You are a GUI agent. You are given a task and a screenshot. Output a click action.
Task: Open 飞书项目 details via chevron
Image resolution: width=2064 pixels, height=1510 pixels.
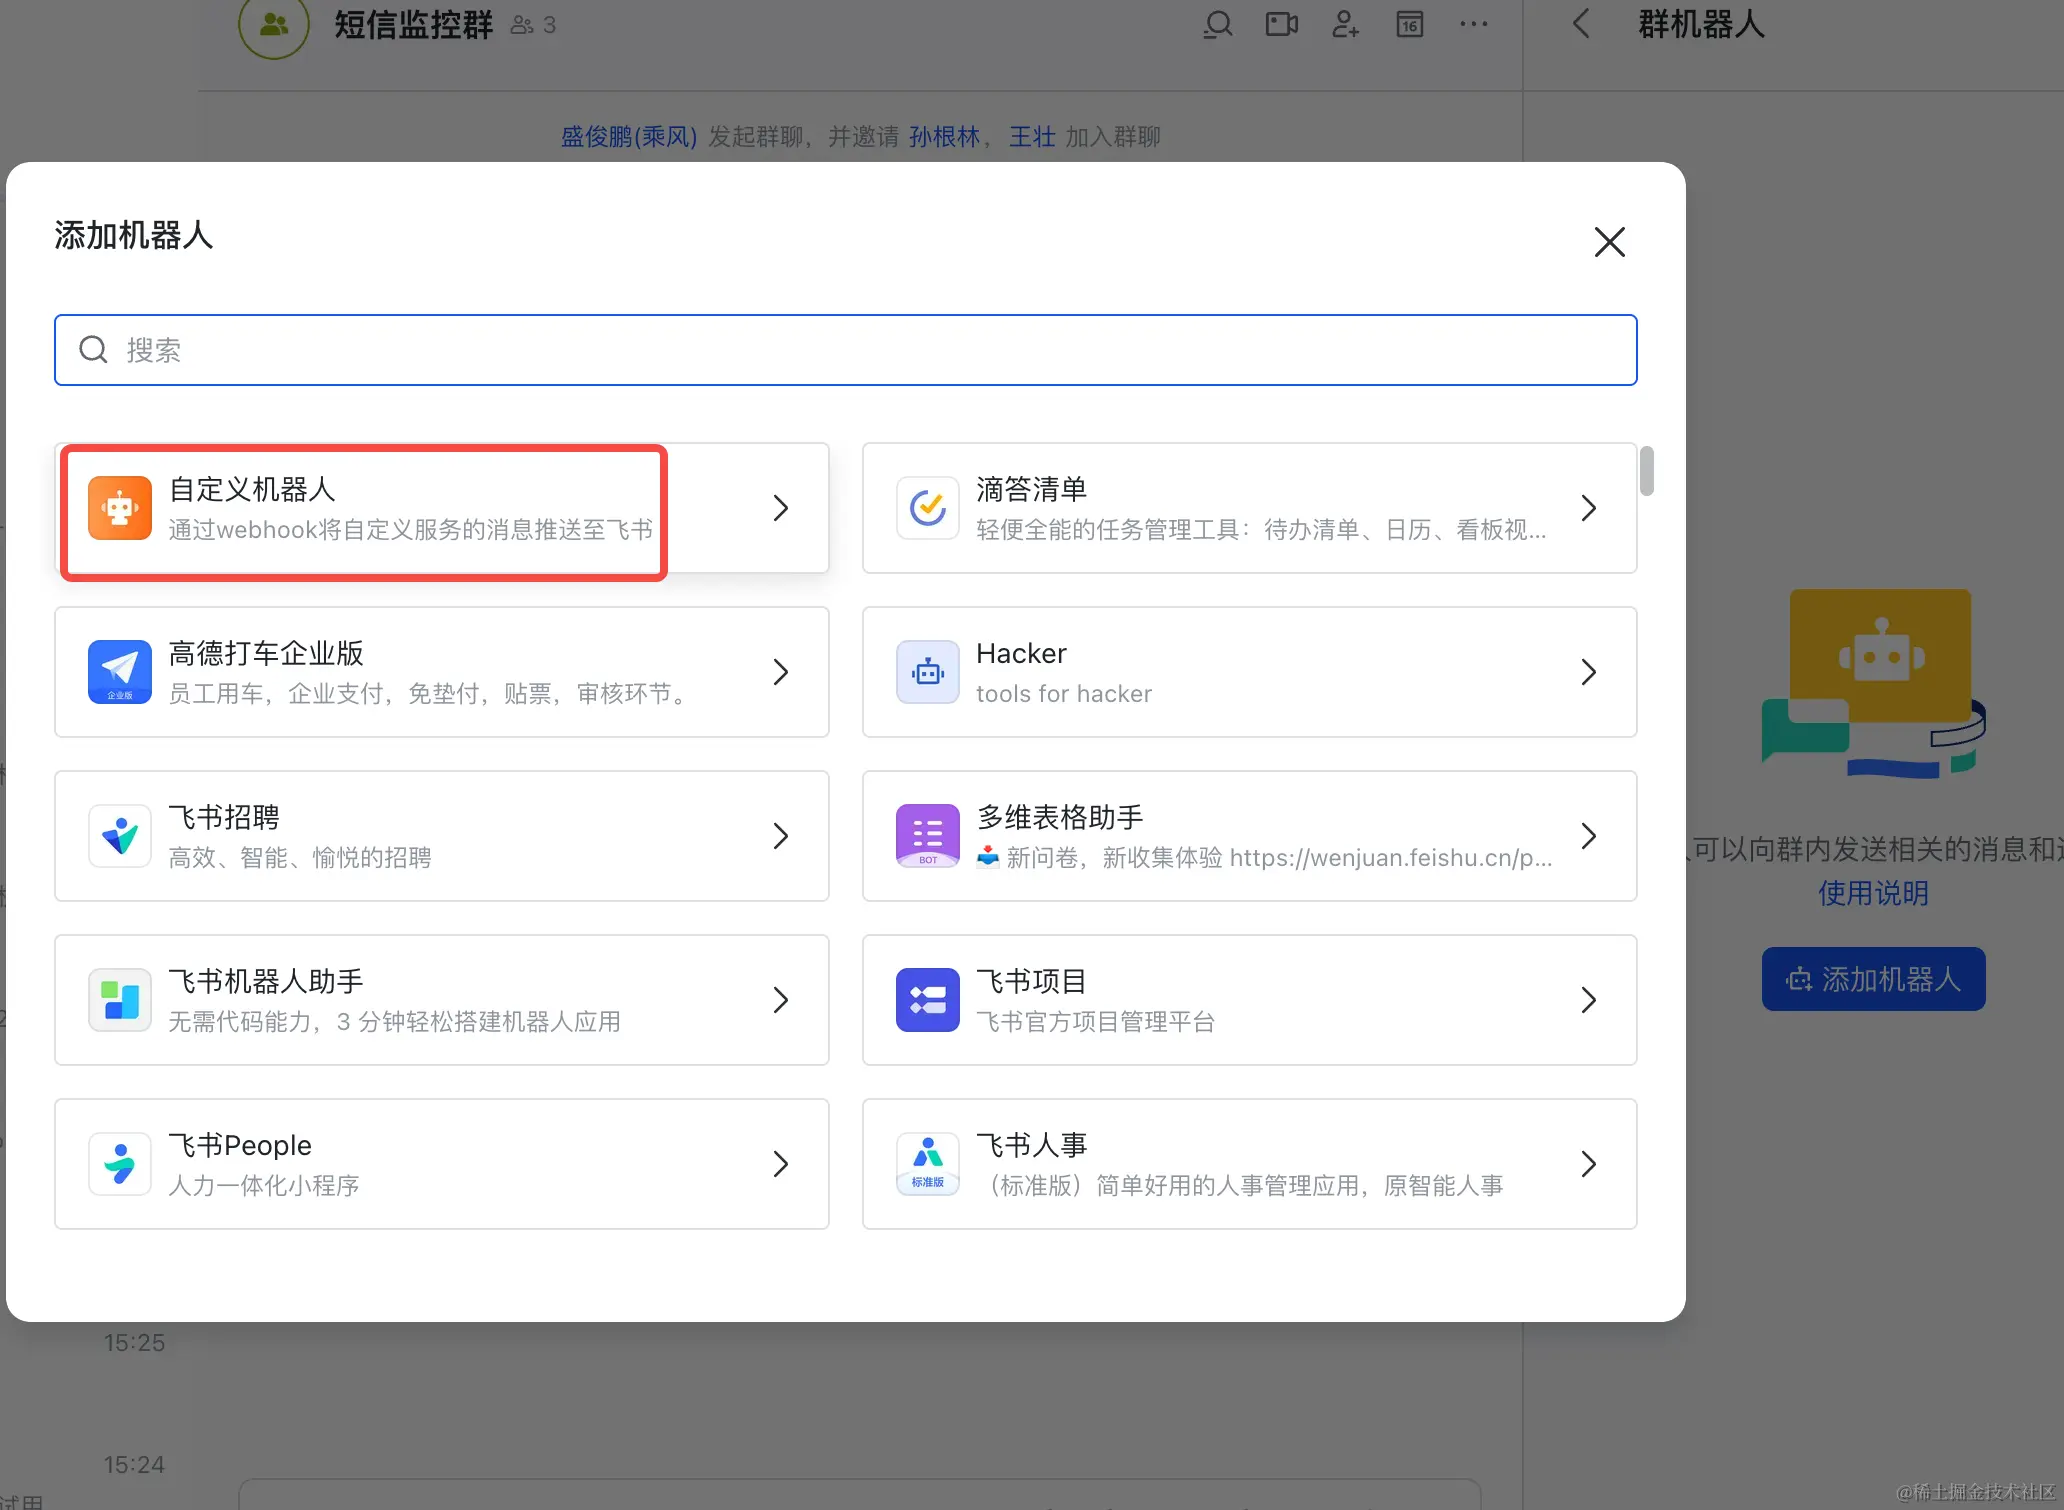(1589, 1000)
